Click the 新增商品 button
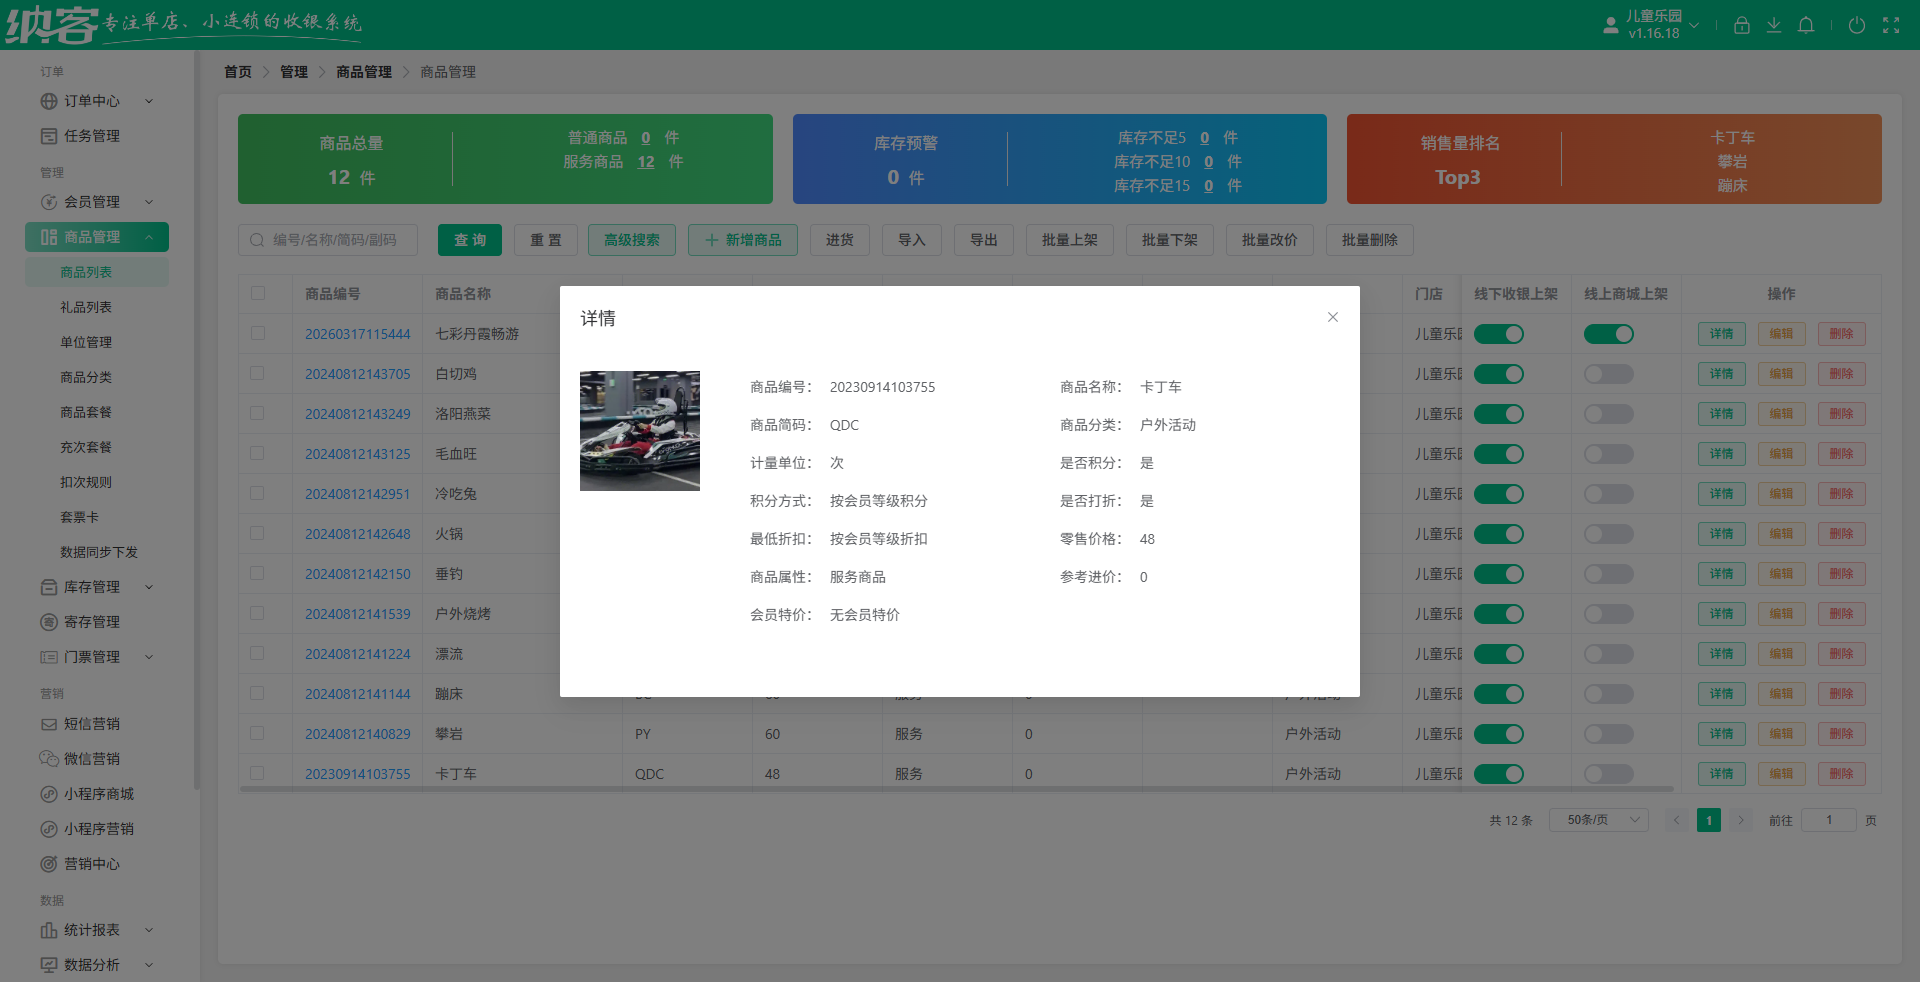1920x982 pixels. (743, 240)
